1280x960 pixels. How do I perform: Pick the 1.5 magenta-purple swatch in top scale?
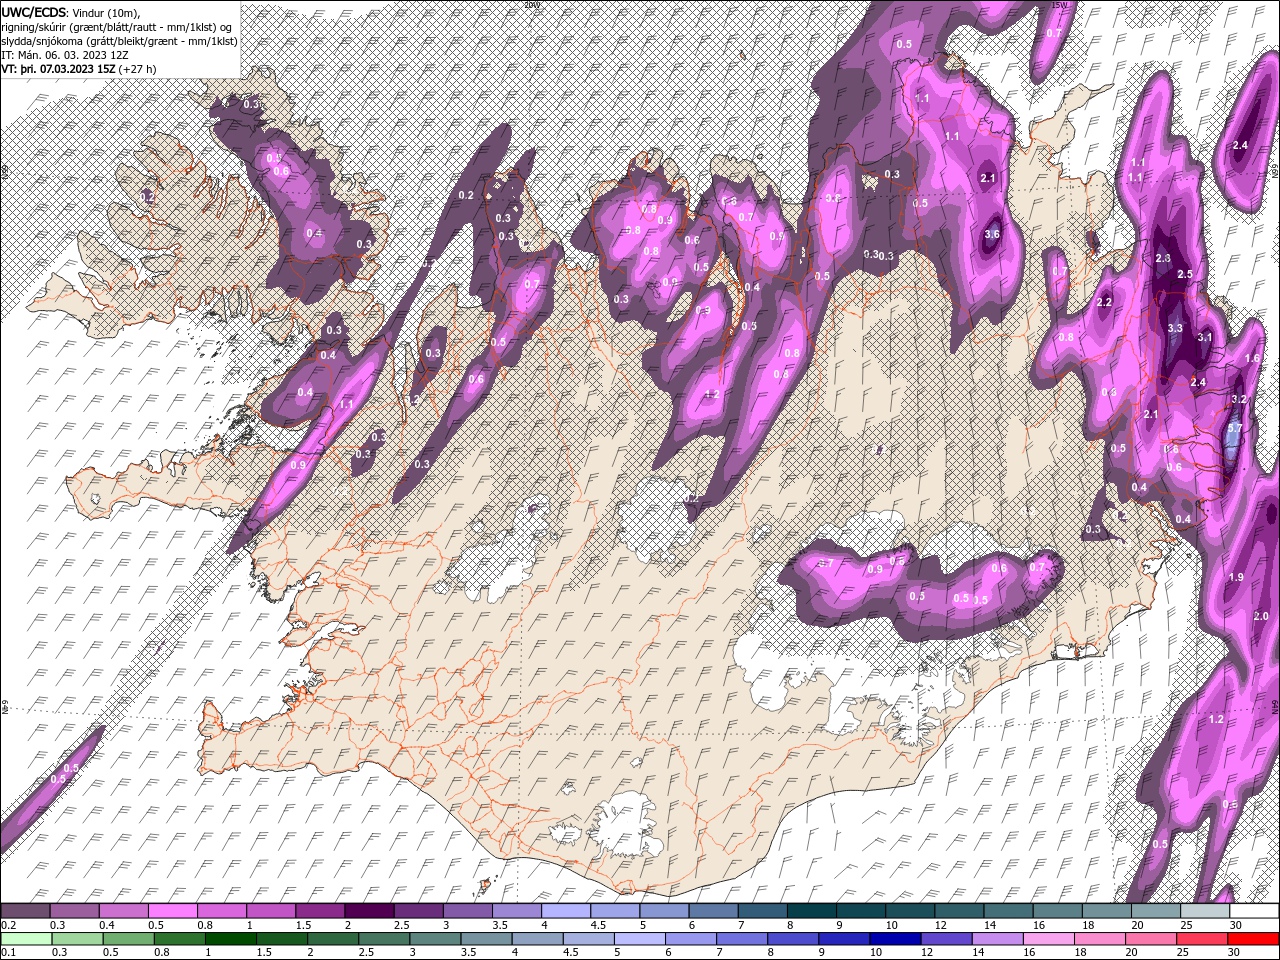tap(320, 911)
